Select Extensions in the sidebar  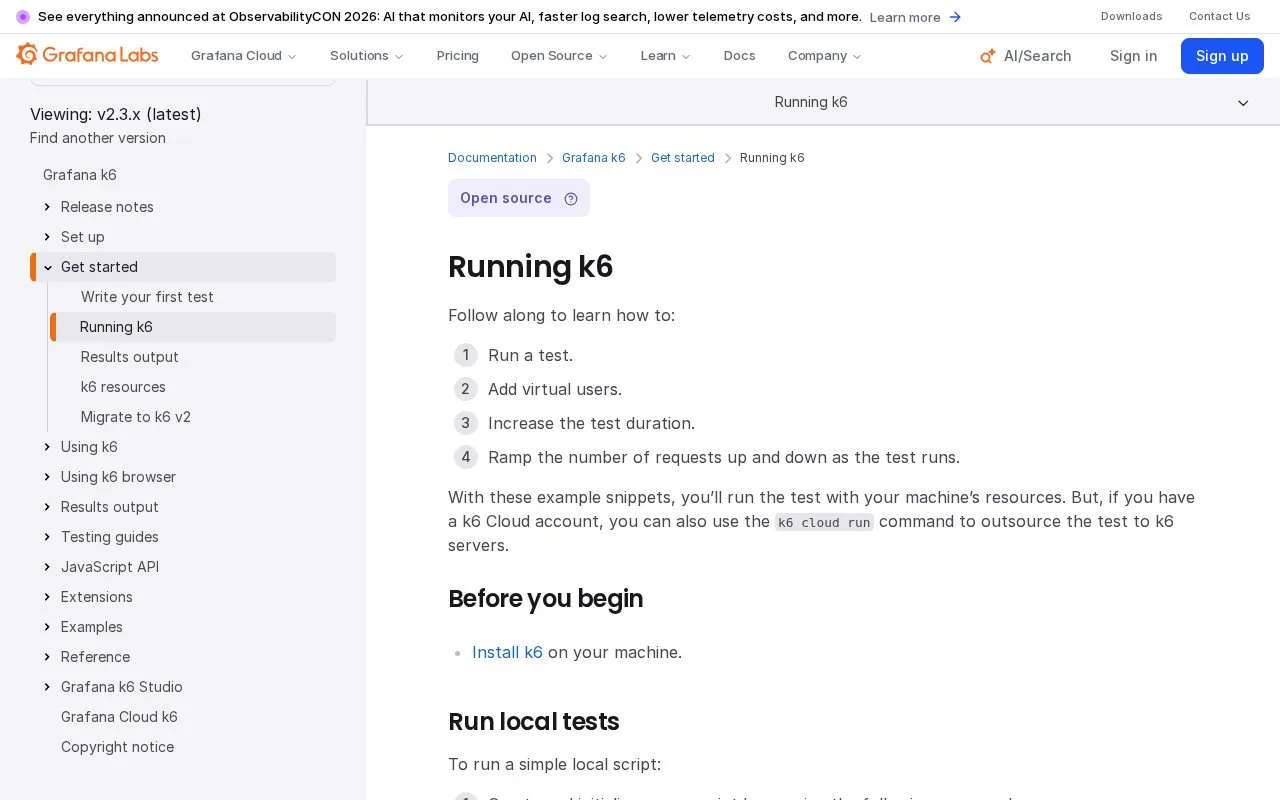[97, 597]
